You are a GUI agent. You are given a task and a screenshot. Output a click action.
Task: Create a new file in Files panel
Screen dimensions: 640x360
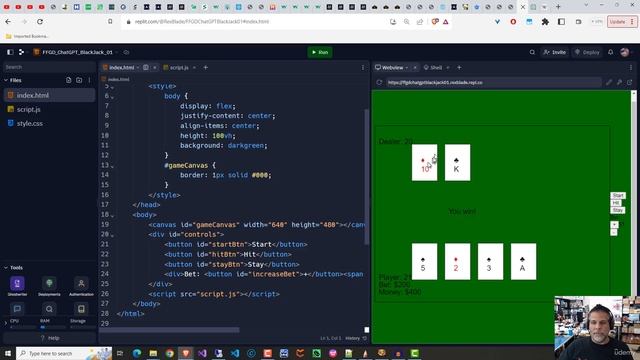coord(69,80)
